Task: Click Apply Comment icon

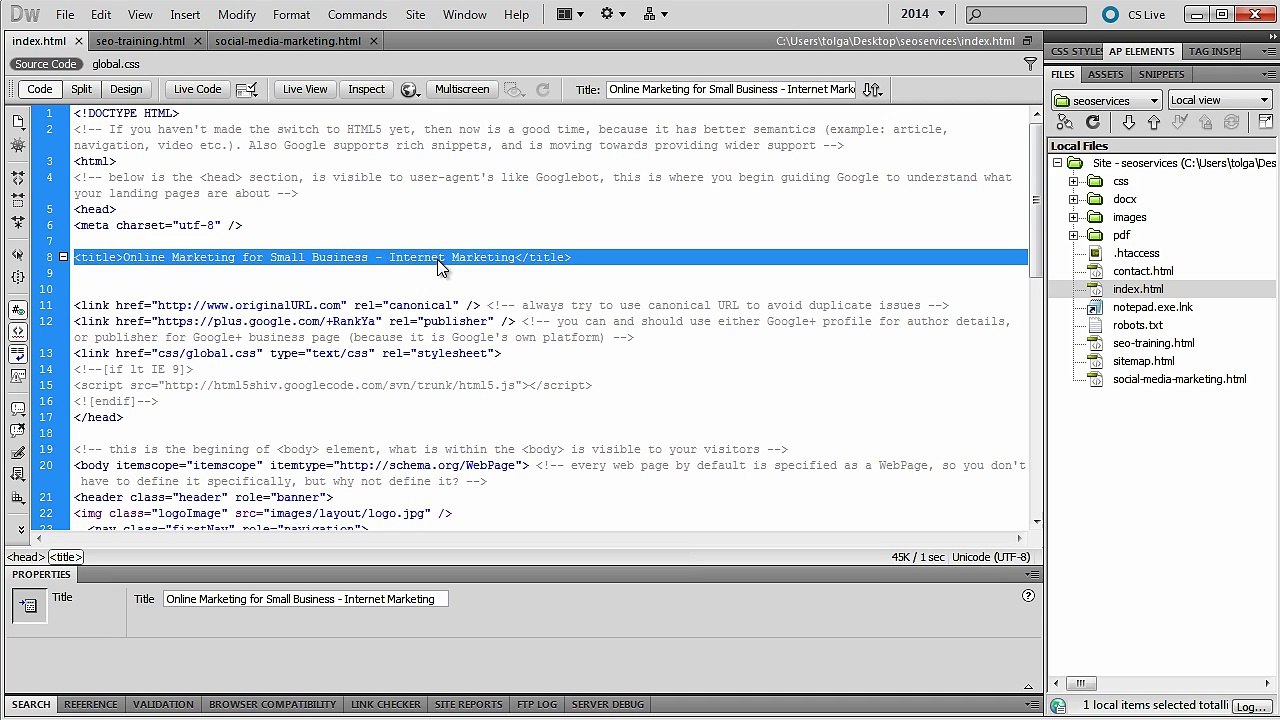Action: [18, 409]
